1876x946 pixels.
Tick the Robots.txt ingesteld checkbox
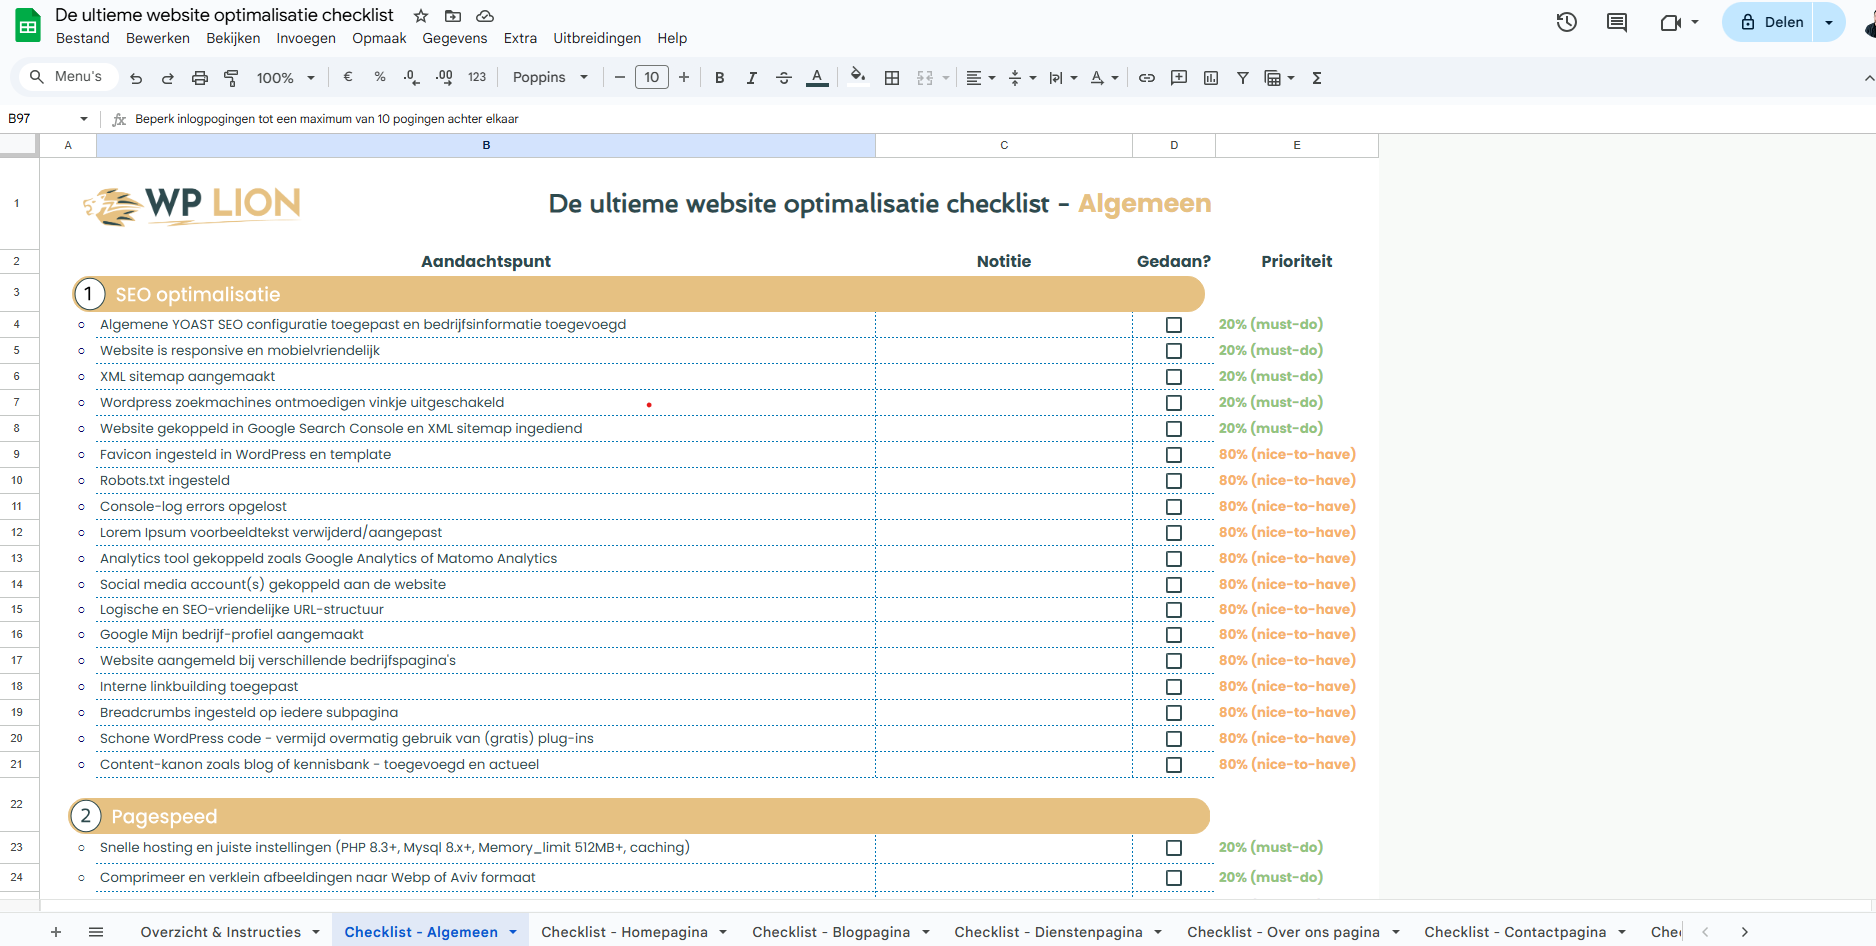(x=1174, y=481)
